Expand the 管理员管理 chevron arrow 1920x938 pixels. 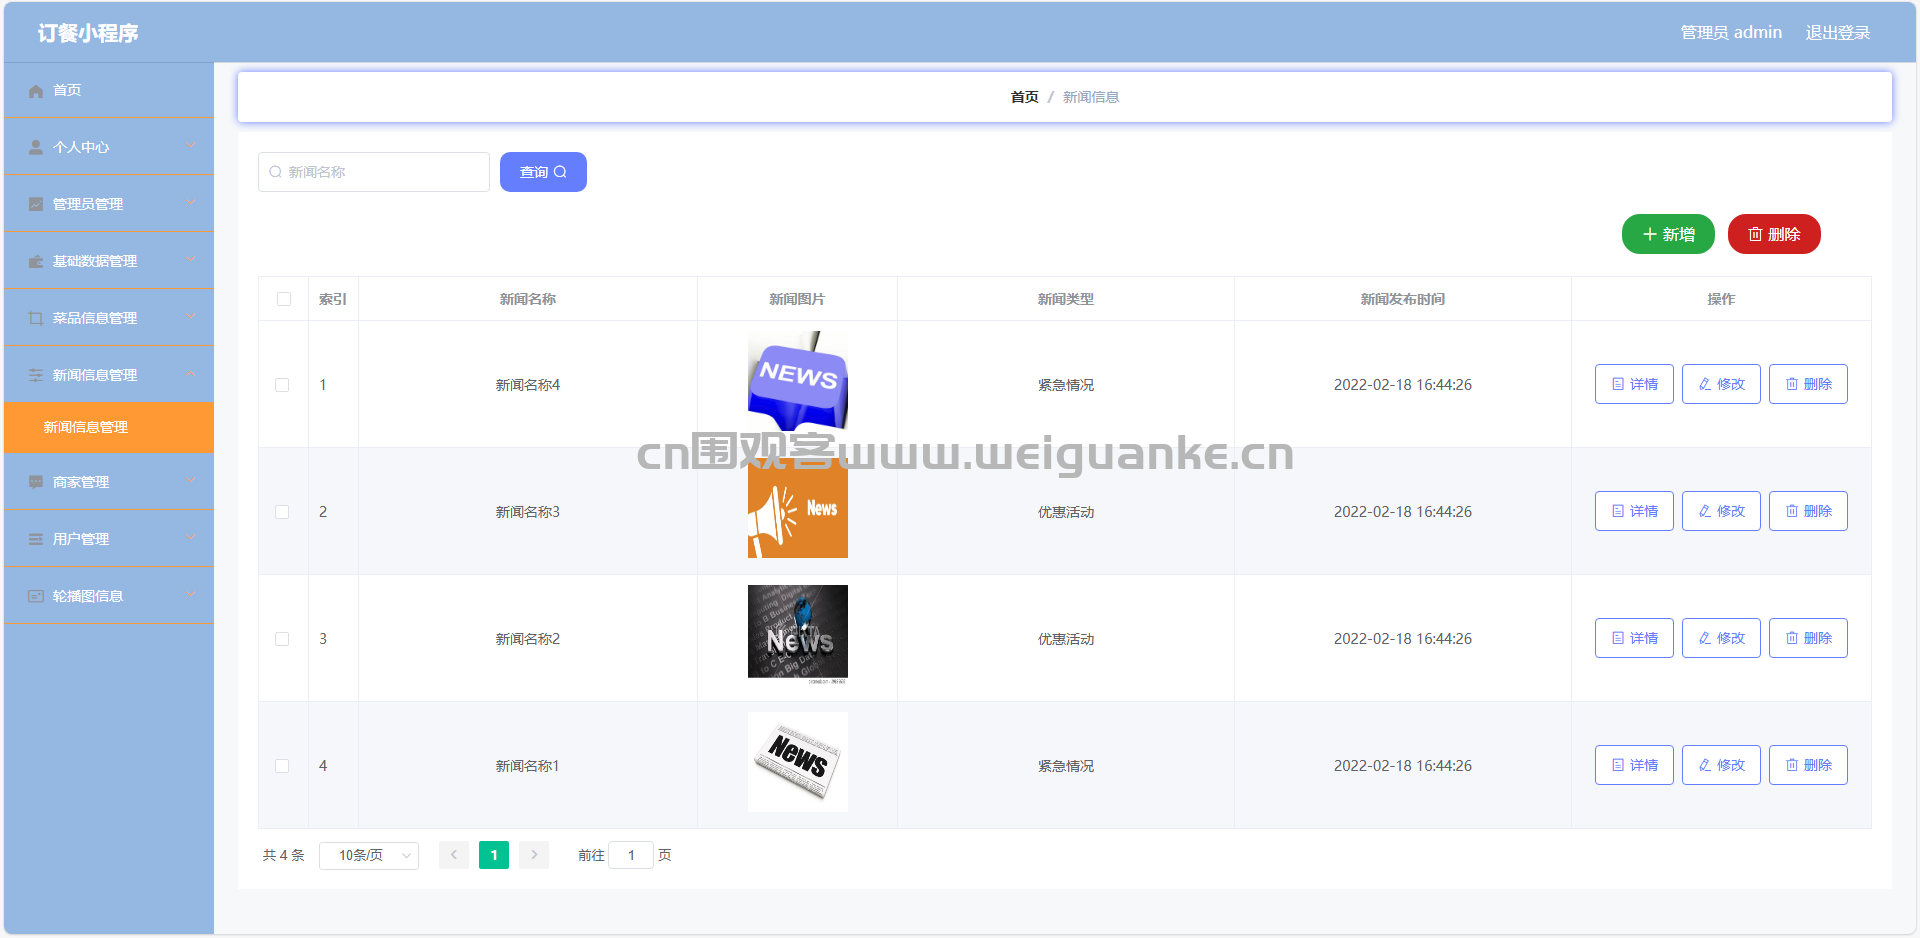191,203
